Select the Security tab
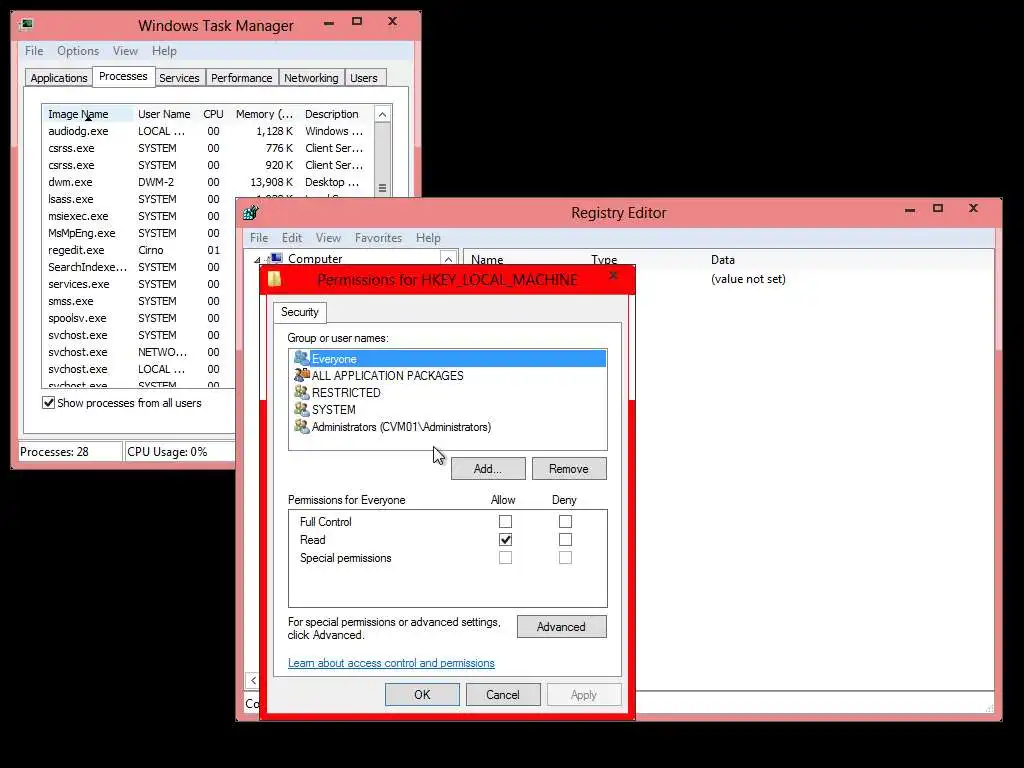 point(300,312)
